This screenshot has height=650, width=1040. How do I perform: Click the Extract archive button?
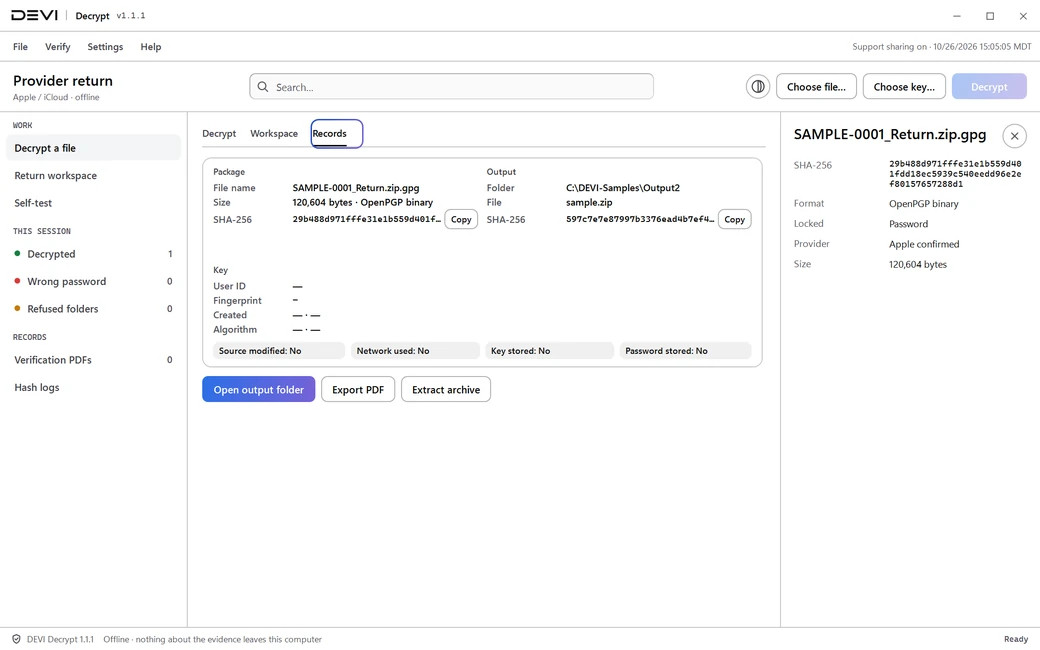[446, 389]
